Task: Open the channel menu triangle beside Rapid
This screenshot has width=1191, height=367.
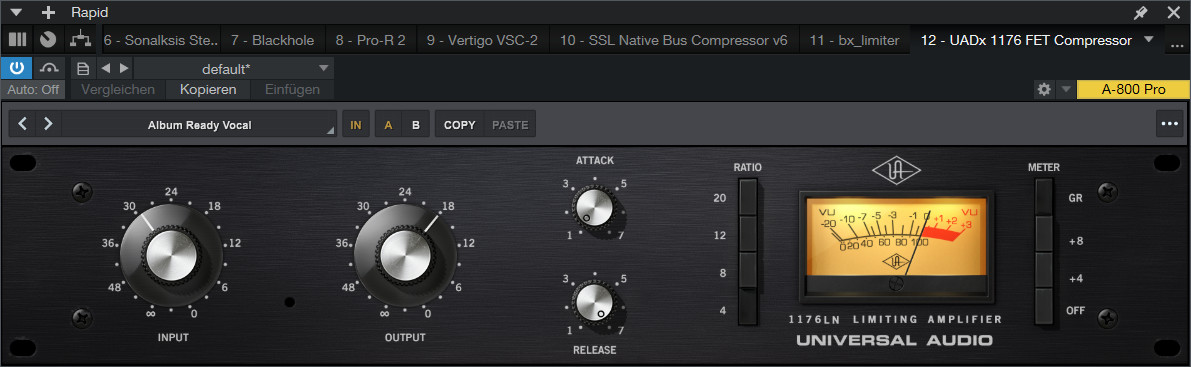Action: (x=17, y=12)
